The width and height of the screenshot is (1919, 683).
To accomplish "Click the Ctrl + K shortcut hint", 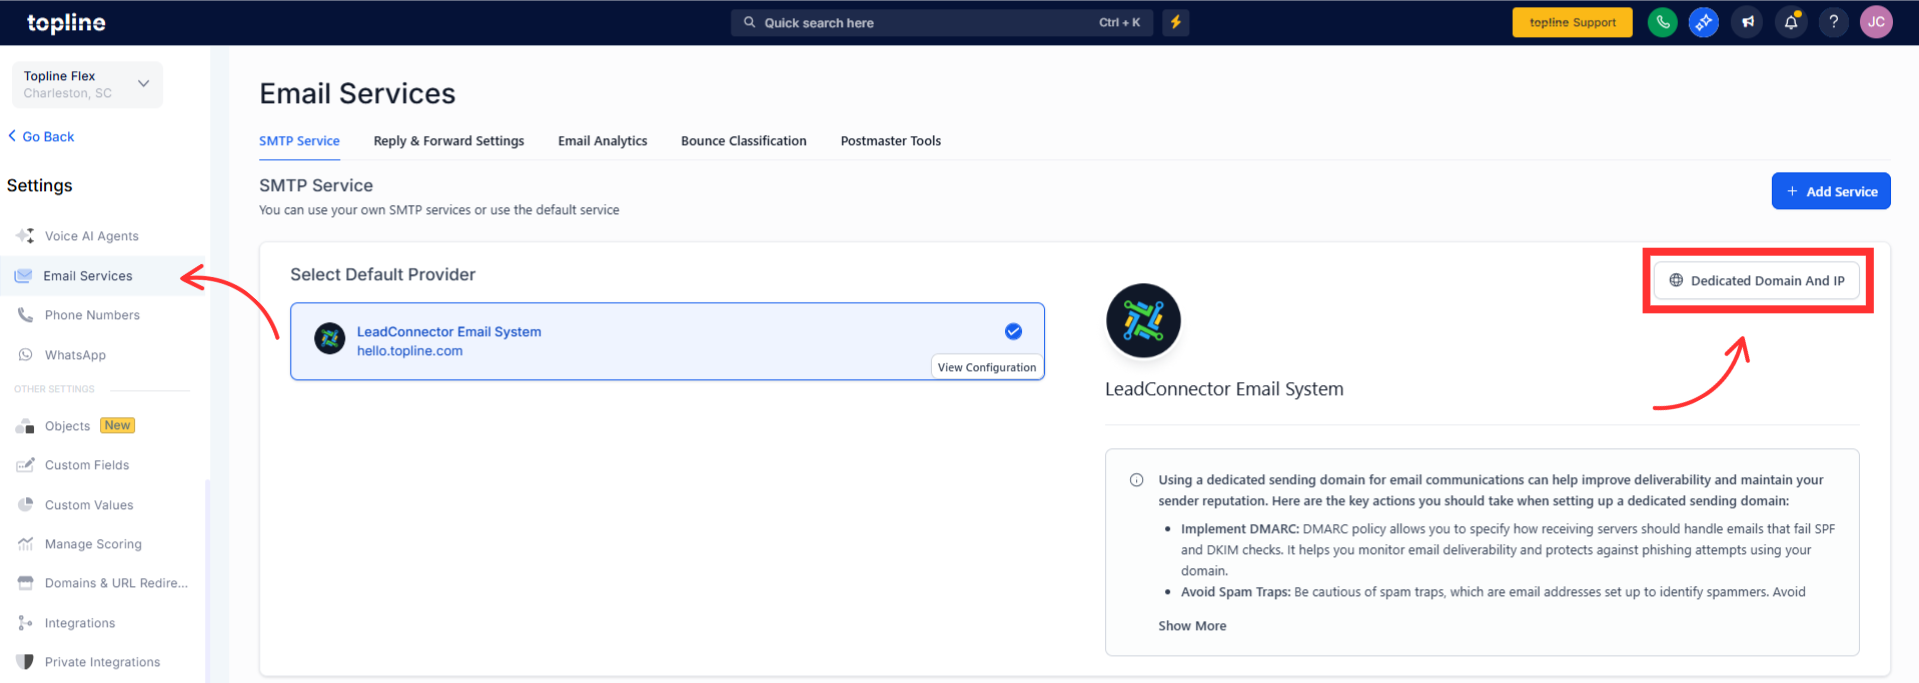I will tap(1119, 22).
